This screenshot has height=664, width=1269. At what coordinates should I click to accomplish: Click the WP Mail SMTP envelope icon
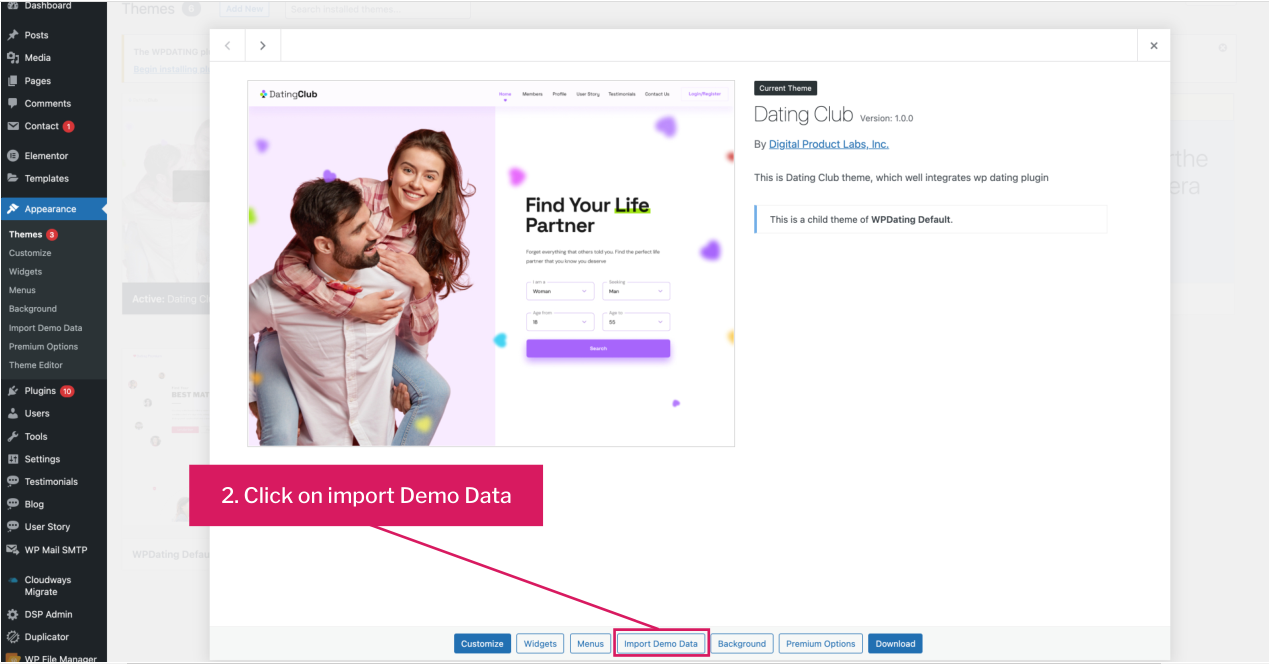pyautogui.click(x=13, y=549)
